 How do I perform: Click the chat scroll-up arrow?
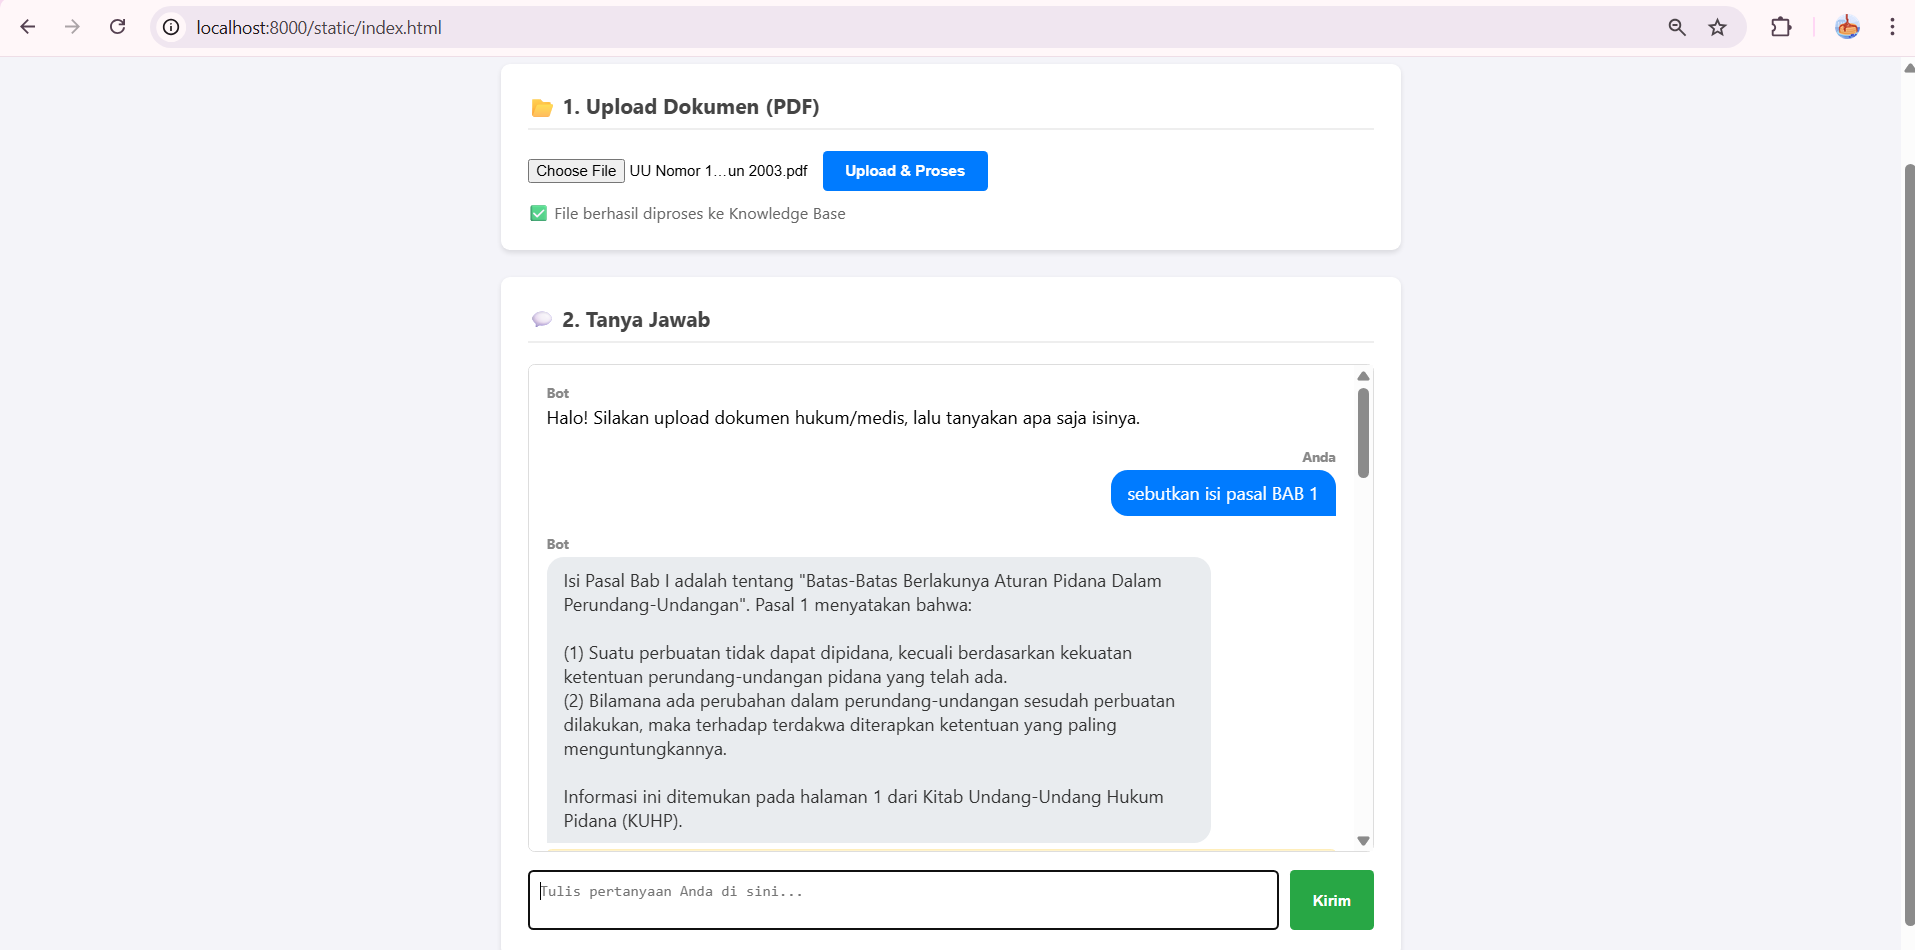tap(1363, 376)
